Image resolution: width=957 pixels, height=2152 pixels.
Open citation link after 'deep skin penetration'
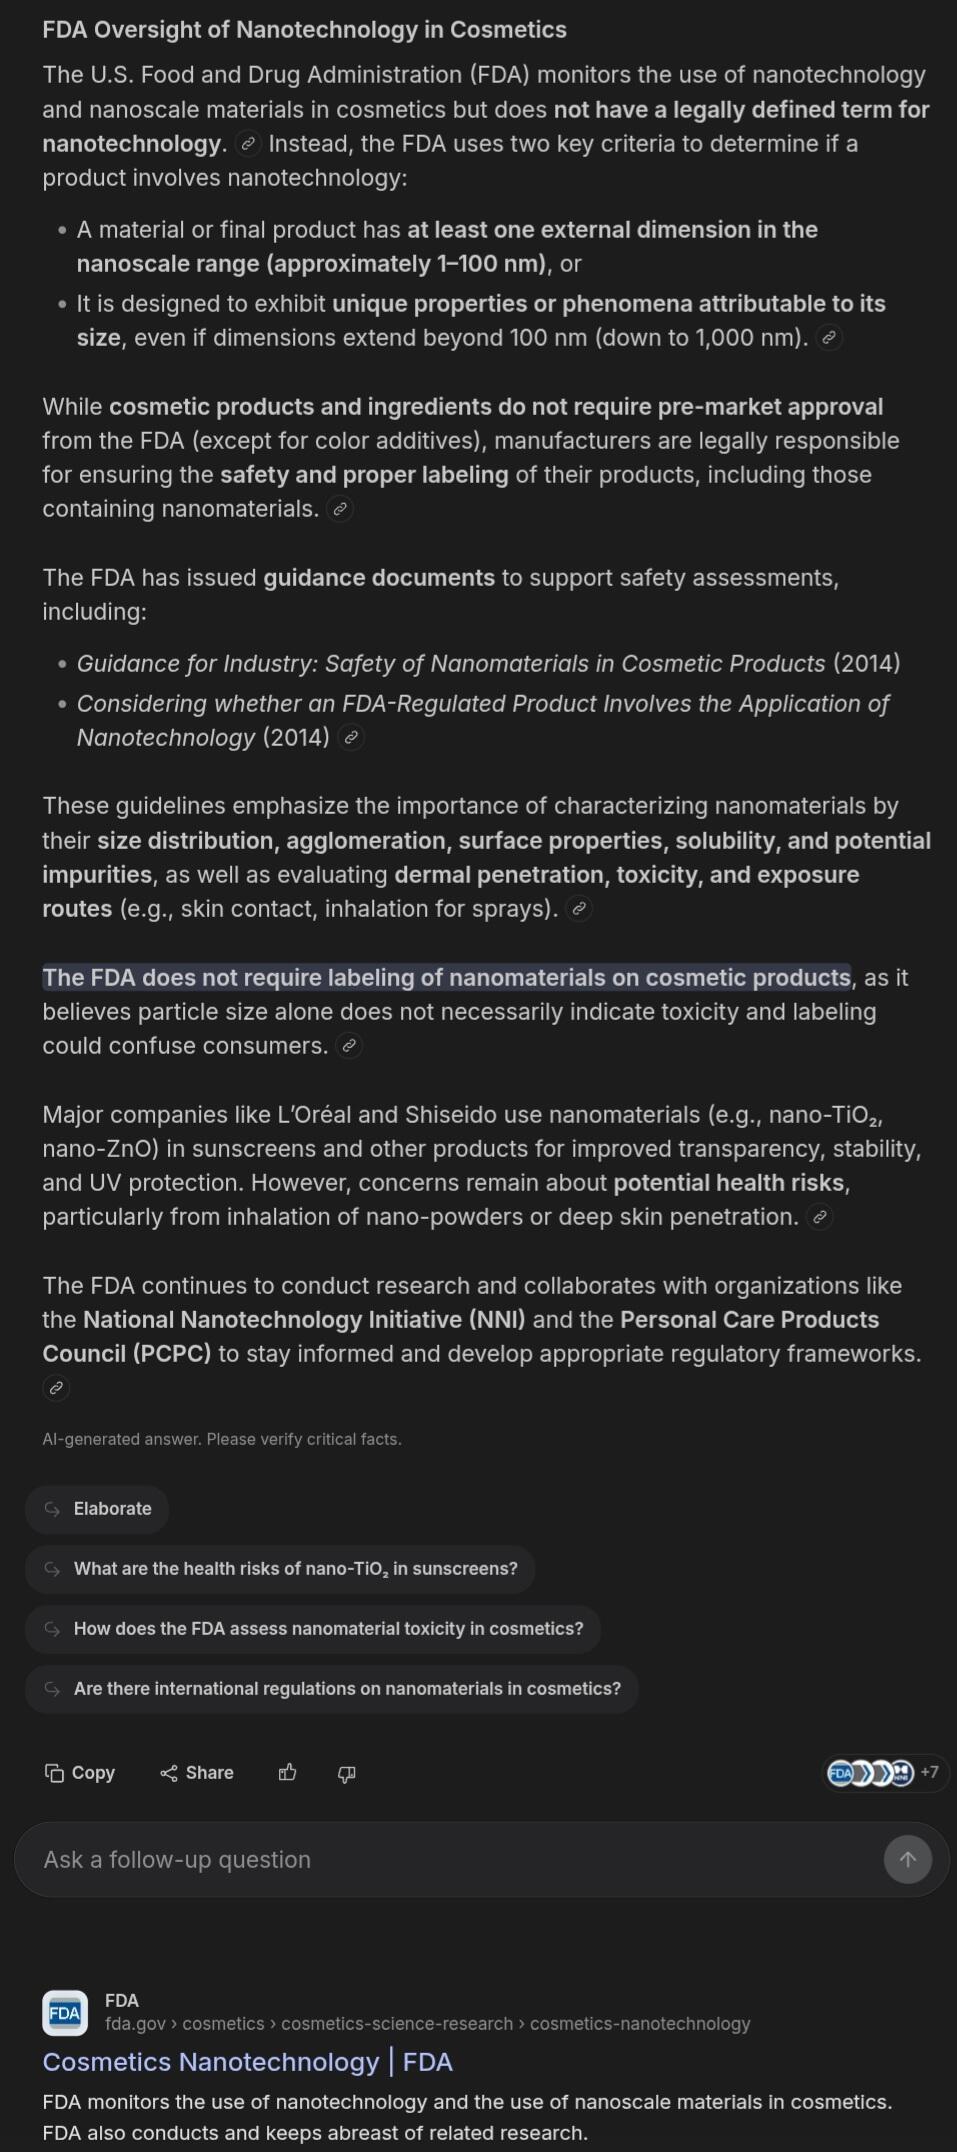(819, 1217)
